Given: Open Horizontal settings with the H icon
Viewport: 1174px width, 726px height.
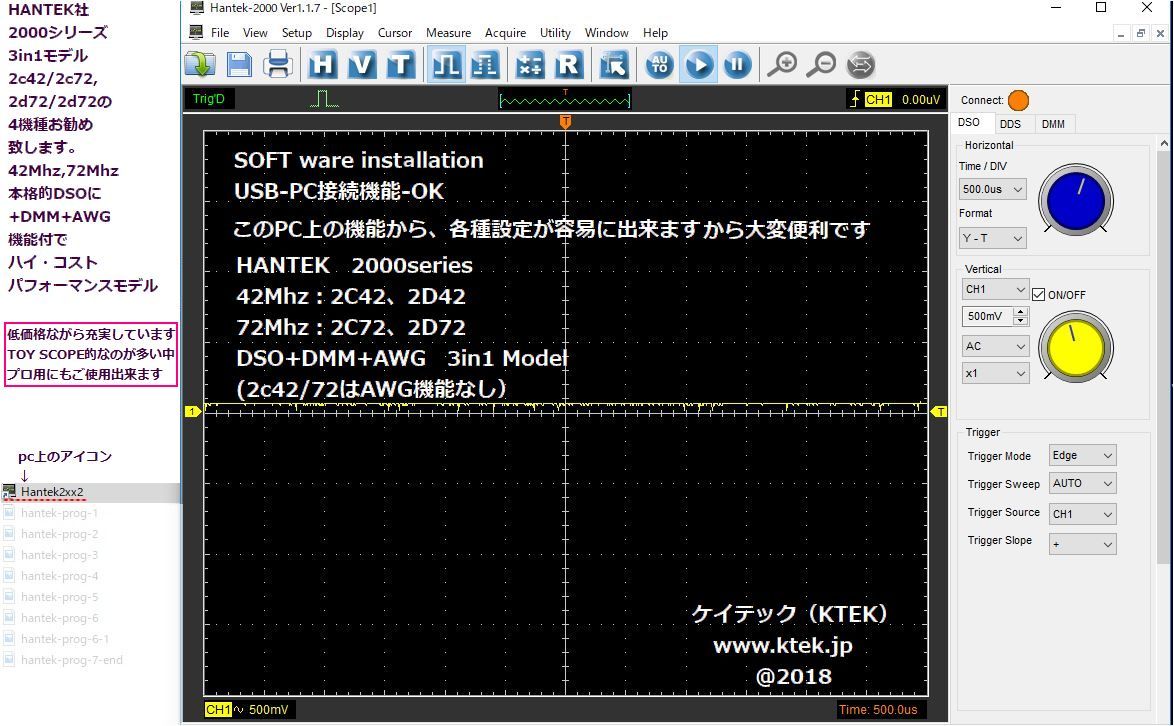Looking at the screenshot, I should coord(323,64).
